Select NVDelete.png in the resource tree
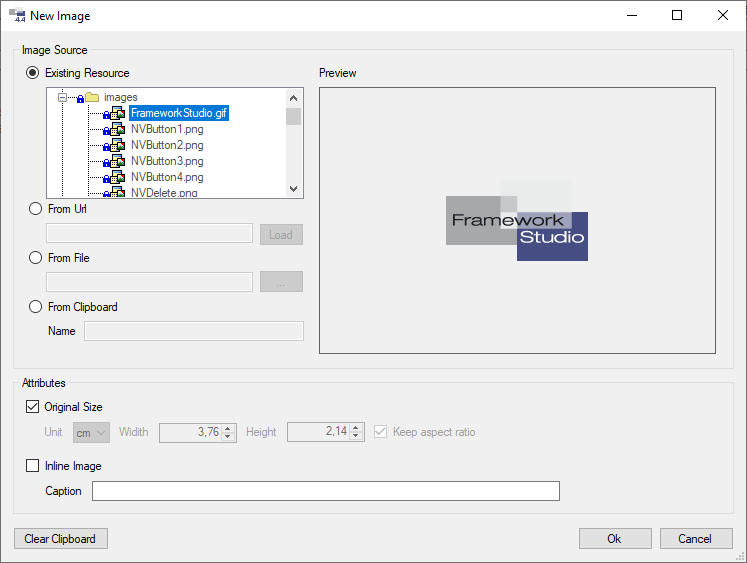747x563 pixels. [x=164, y=192]
